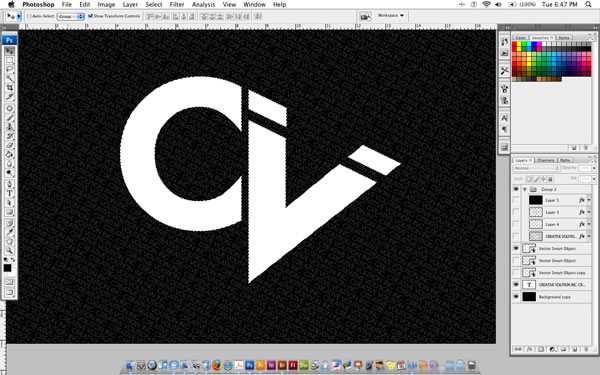This screenshot has height=375, width=600.
Task: Select the Blur tool
Action: (x=10, y=164)
